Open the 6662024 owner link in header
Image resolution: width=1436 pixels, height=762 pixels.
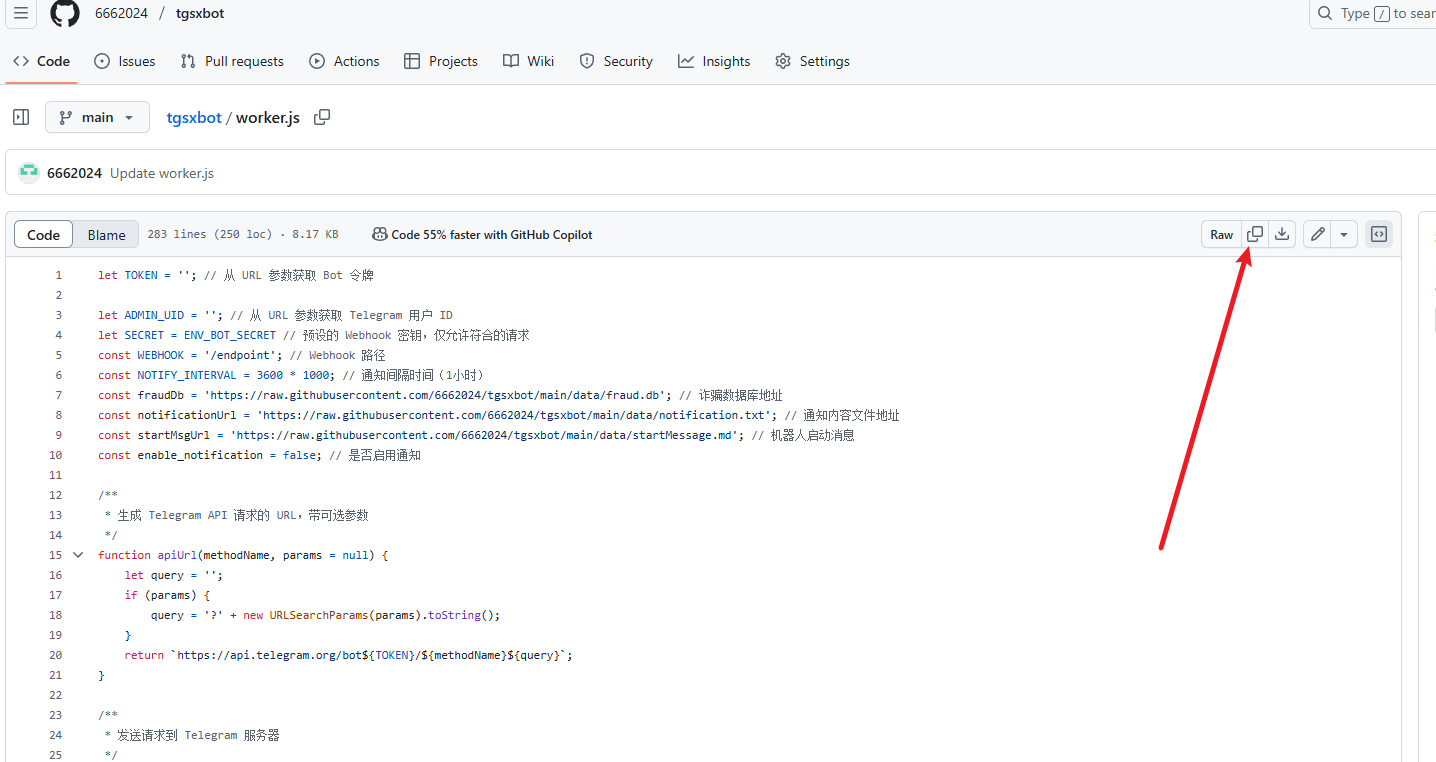click(x=121, y=13)
